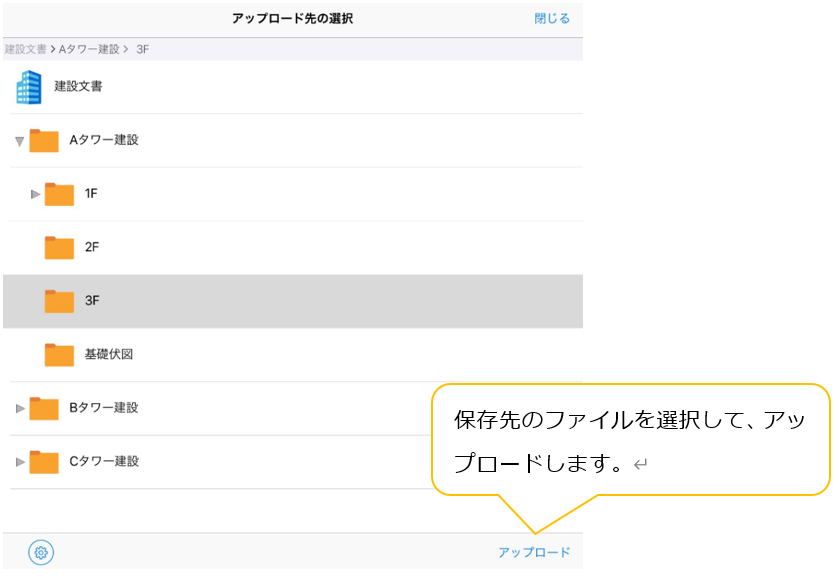Click the Bタワー建設 folder icon
This screenshot has height=576, width=839.
point(44,408)
